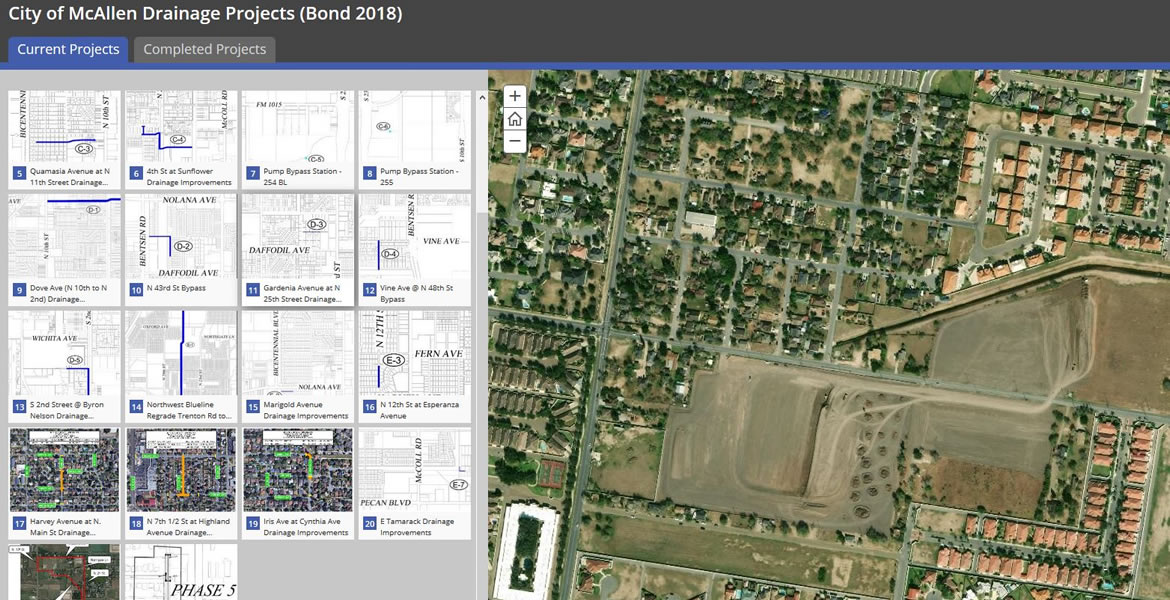The height and width of the screenshot is (600, 1170).
Task: Click project number 8 badge
Action: click(x=369, y=174)
